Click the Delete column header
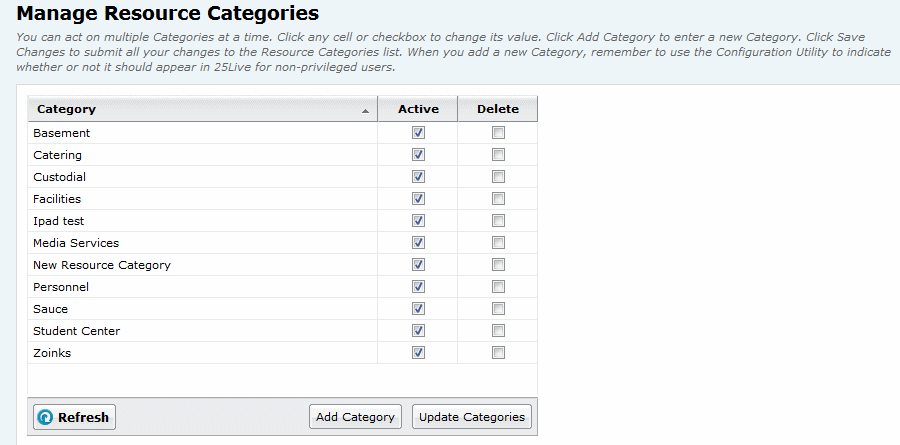This screenshot has width=900, height=445. point(498,109)
